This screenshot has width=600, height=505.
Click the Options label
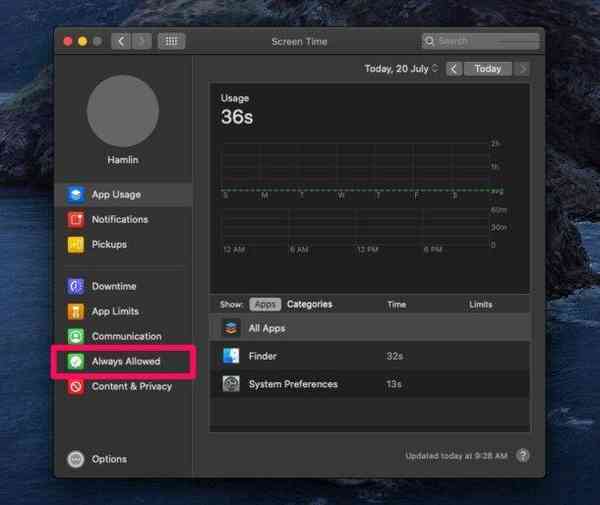(109, 459)
